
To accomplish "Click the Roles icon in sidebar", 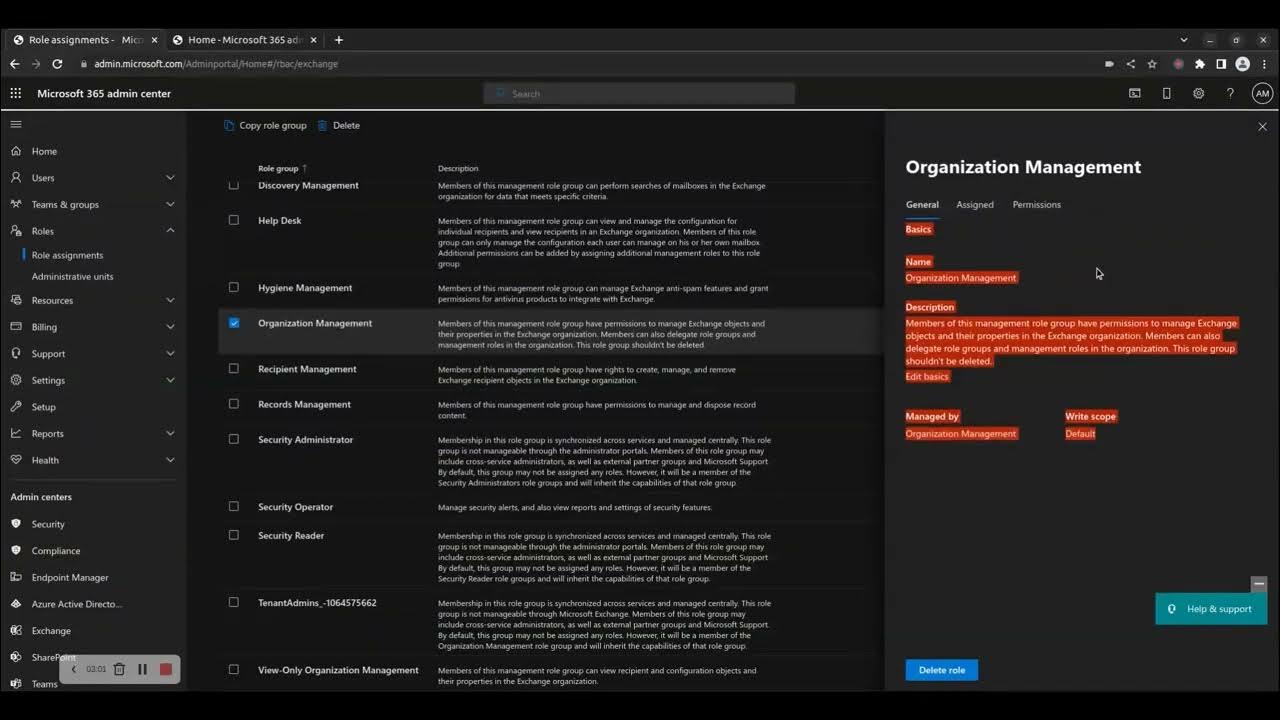I will [16, 231].
